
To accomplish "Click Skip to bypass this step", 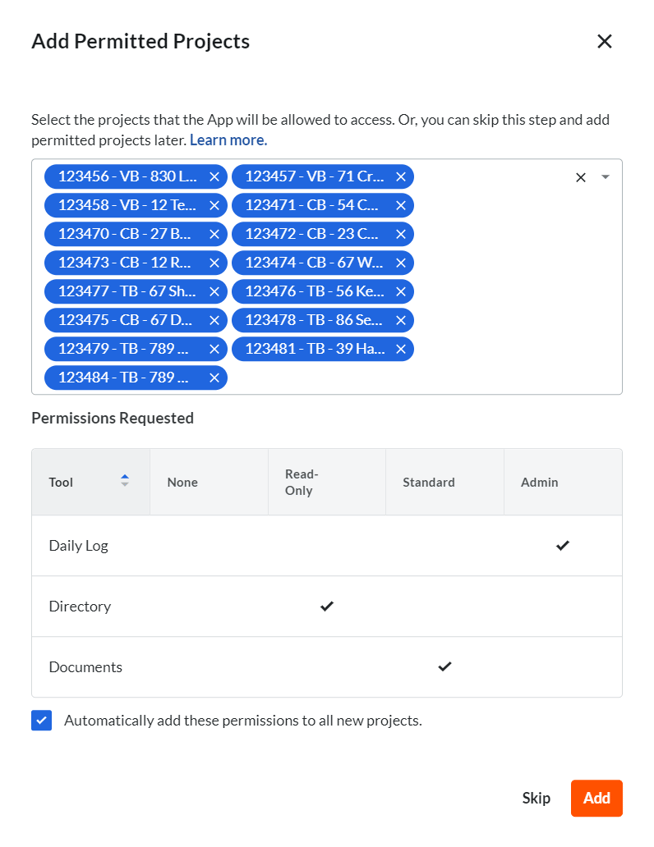I will pyautogui.click(x=536, y=798).
